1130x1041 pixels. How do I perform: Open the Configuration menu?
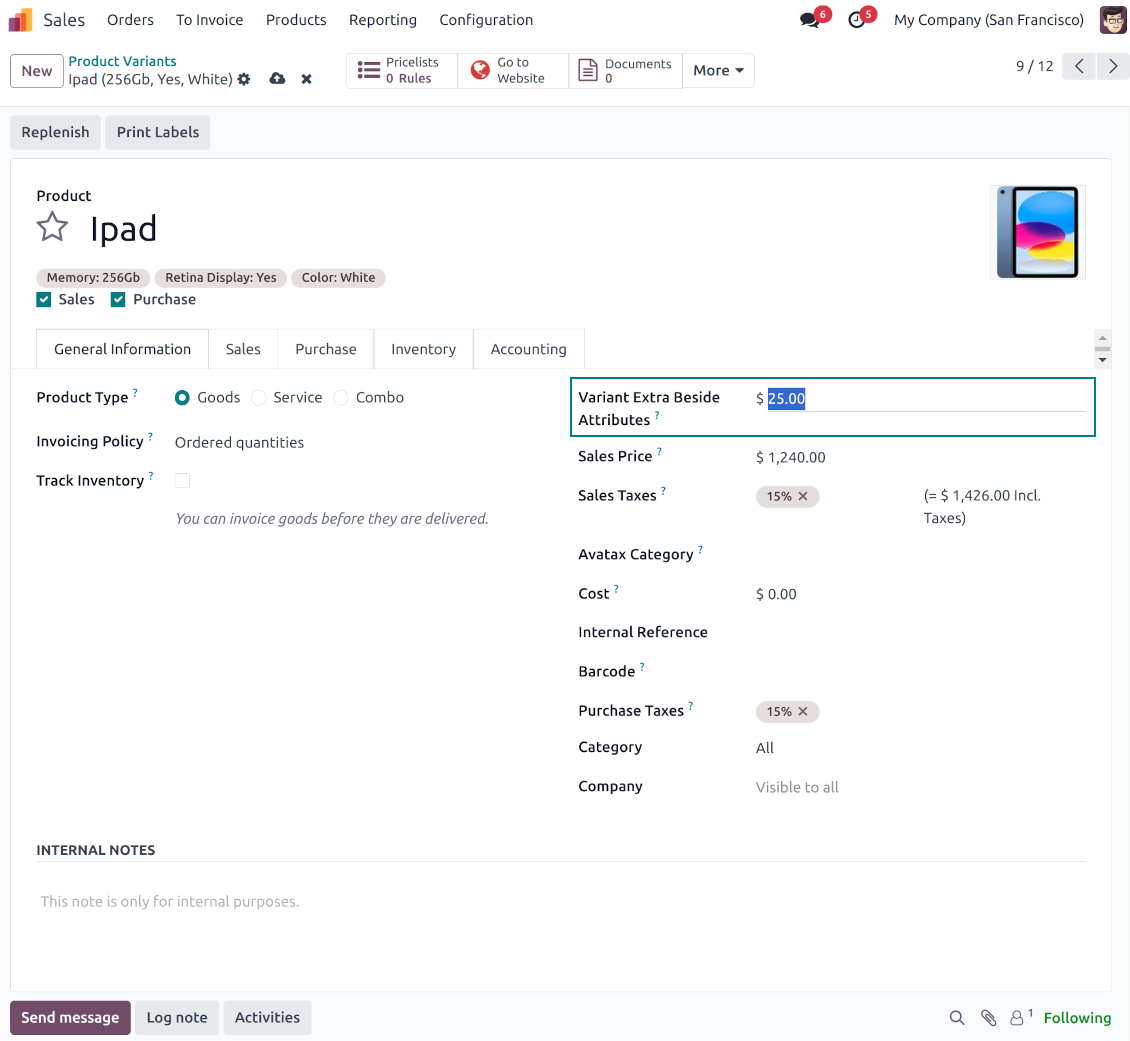coord(486,20)
